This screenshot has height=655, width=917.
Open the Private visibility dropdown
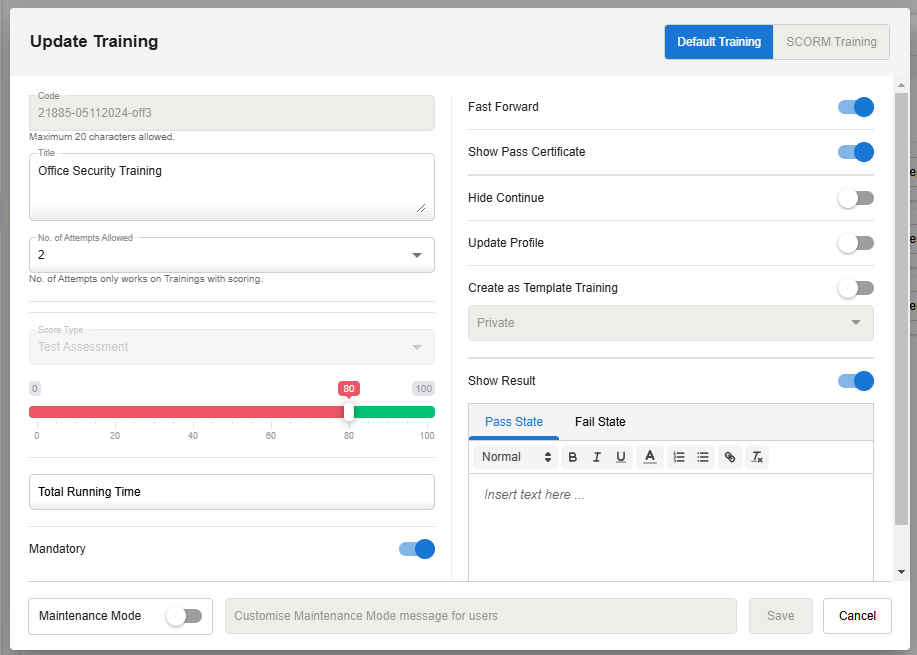point(670,323)
